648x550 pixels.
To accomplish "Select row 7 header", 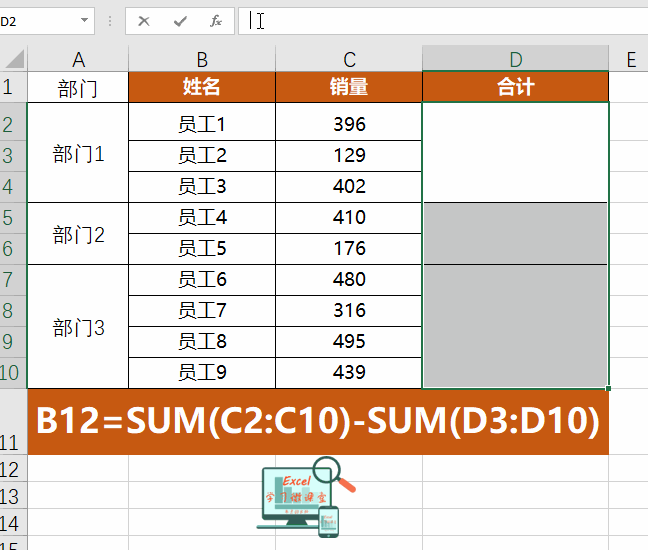I will click(12, 280).
